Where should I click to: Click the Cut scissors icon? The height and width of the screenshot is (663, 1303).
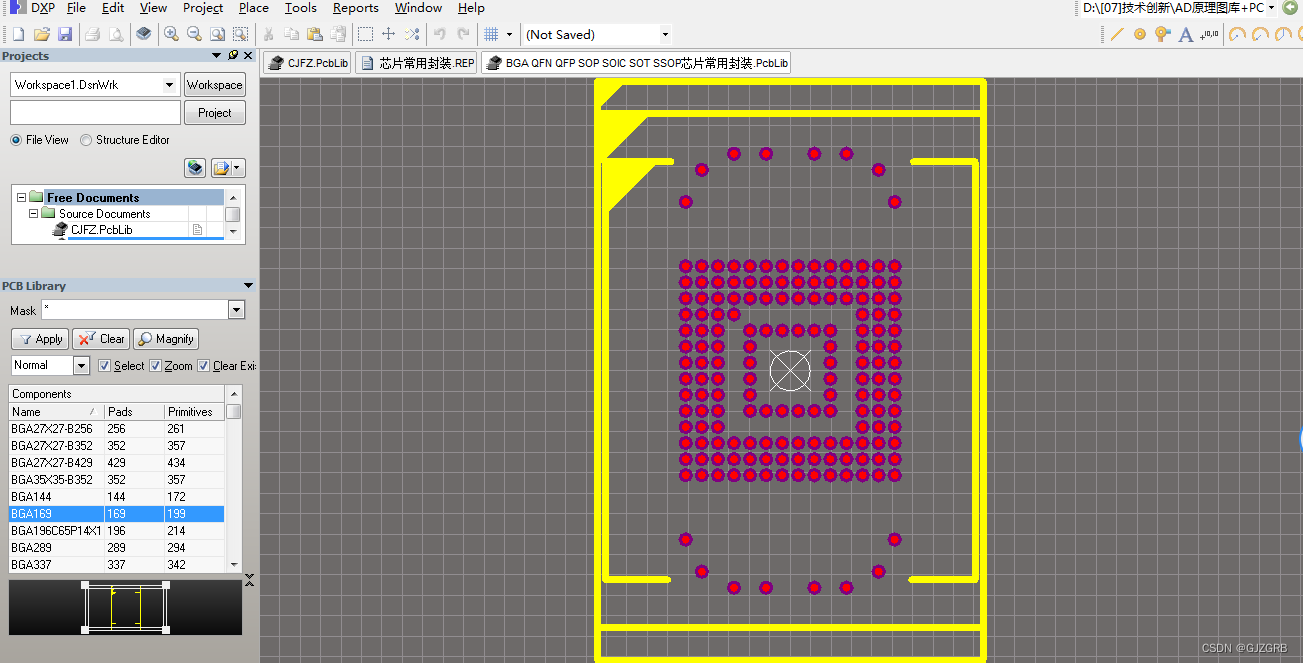pos(268,34)
